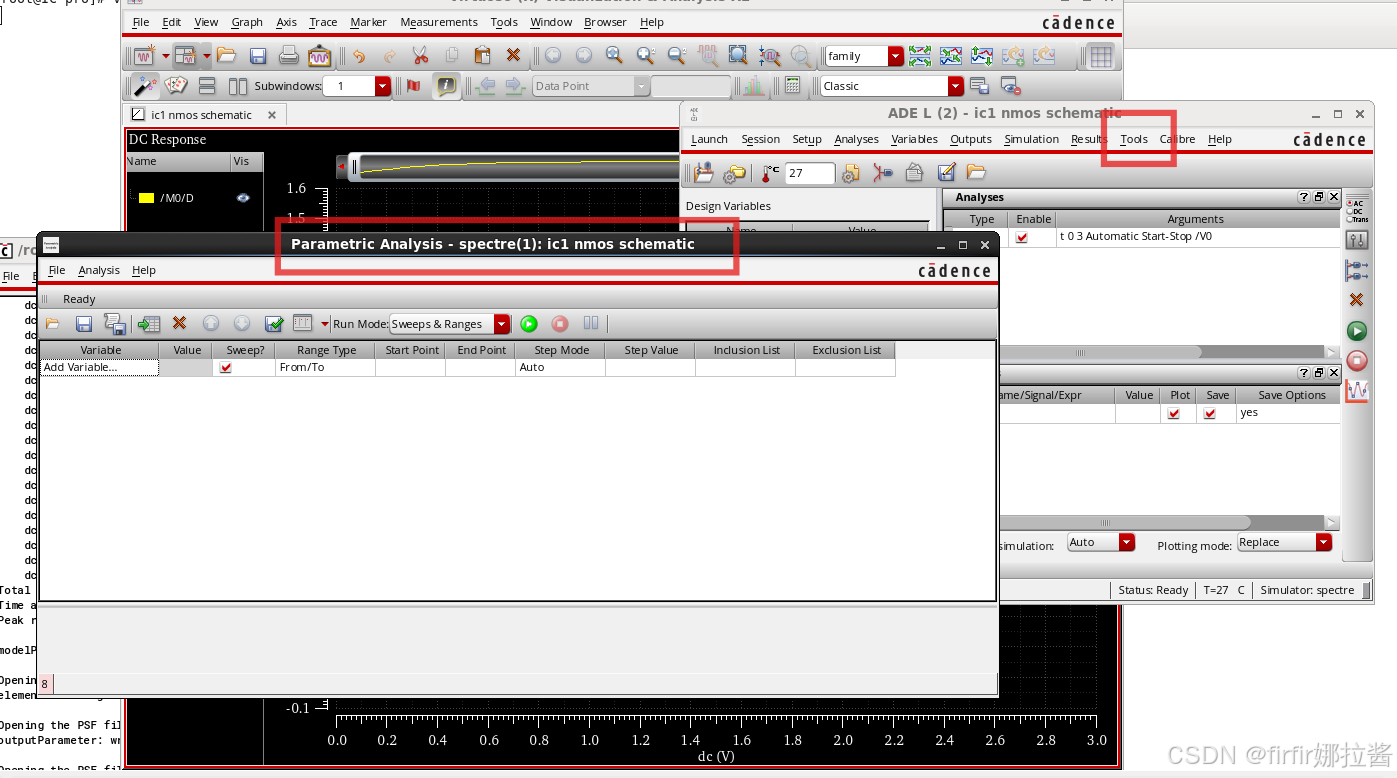Delete selected item using ADE L sidebar X
1397x778 pixels.
click(x=1357, y=300)
